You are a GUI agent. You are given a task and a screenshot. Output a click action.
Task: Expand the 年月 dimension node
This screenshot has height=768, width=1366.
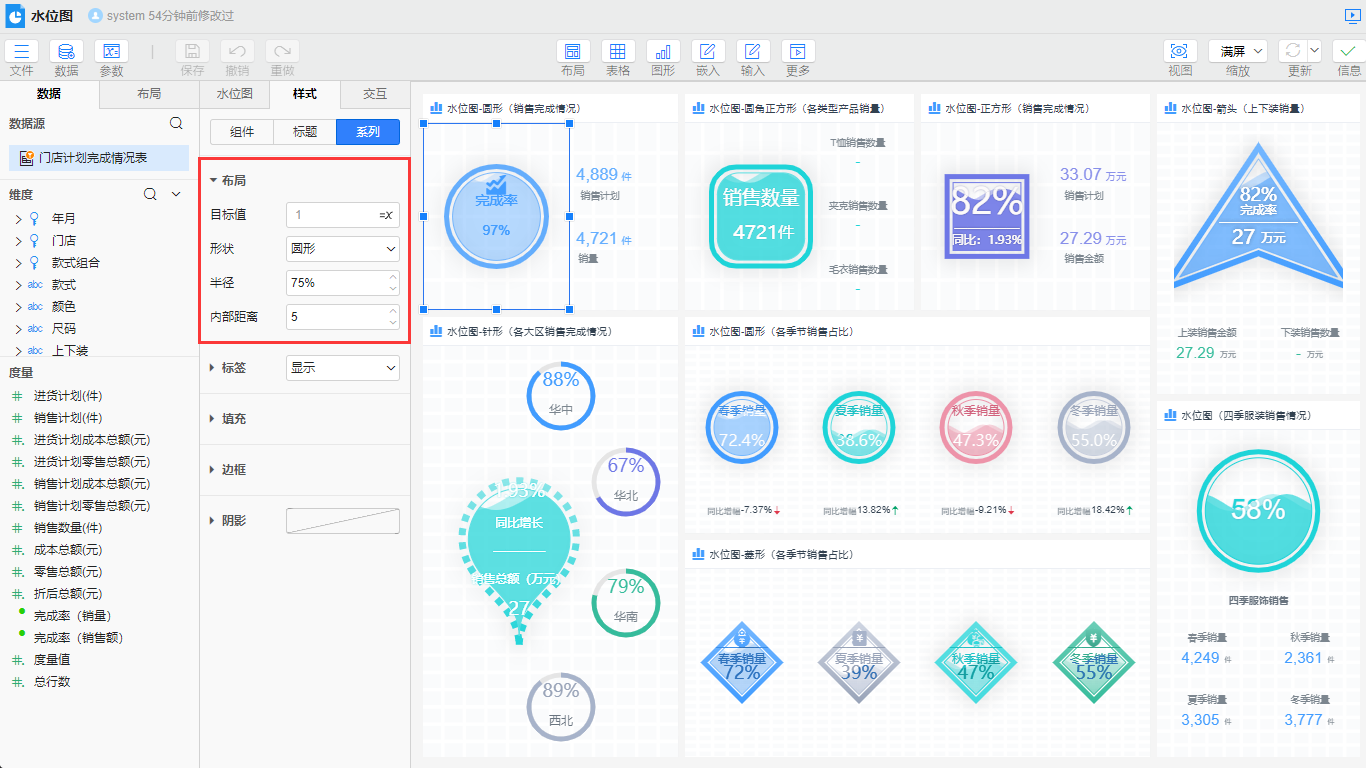click(x=18, y=219)
